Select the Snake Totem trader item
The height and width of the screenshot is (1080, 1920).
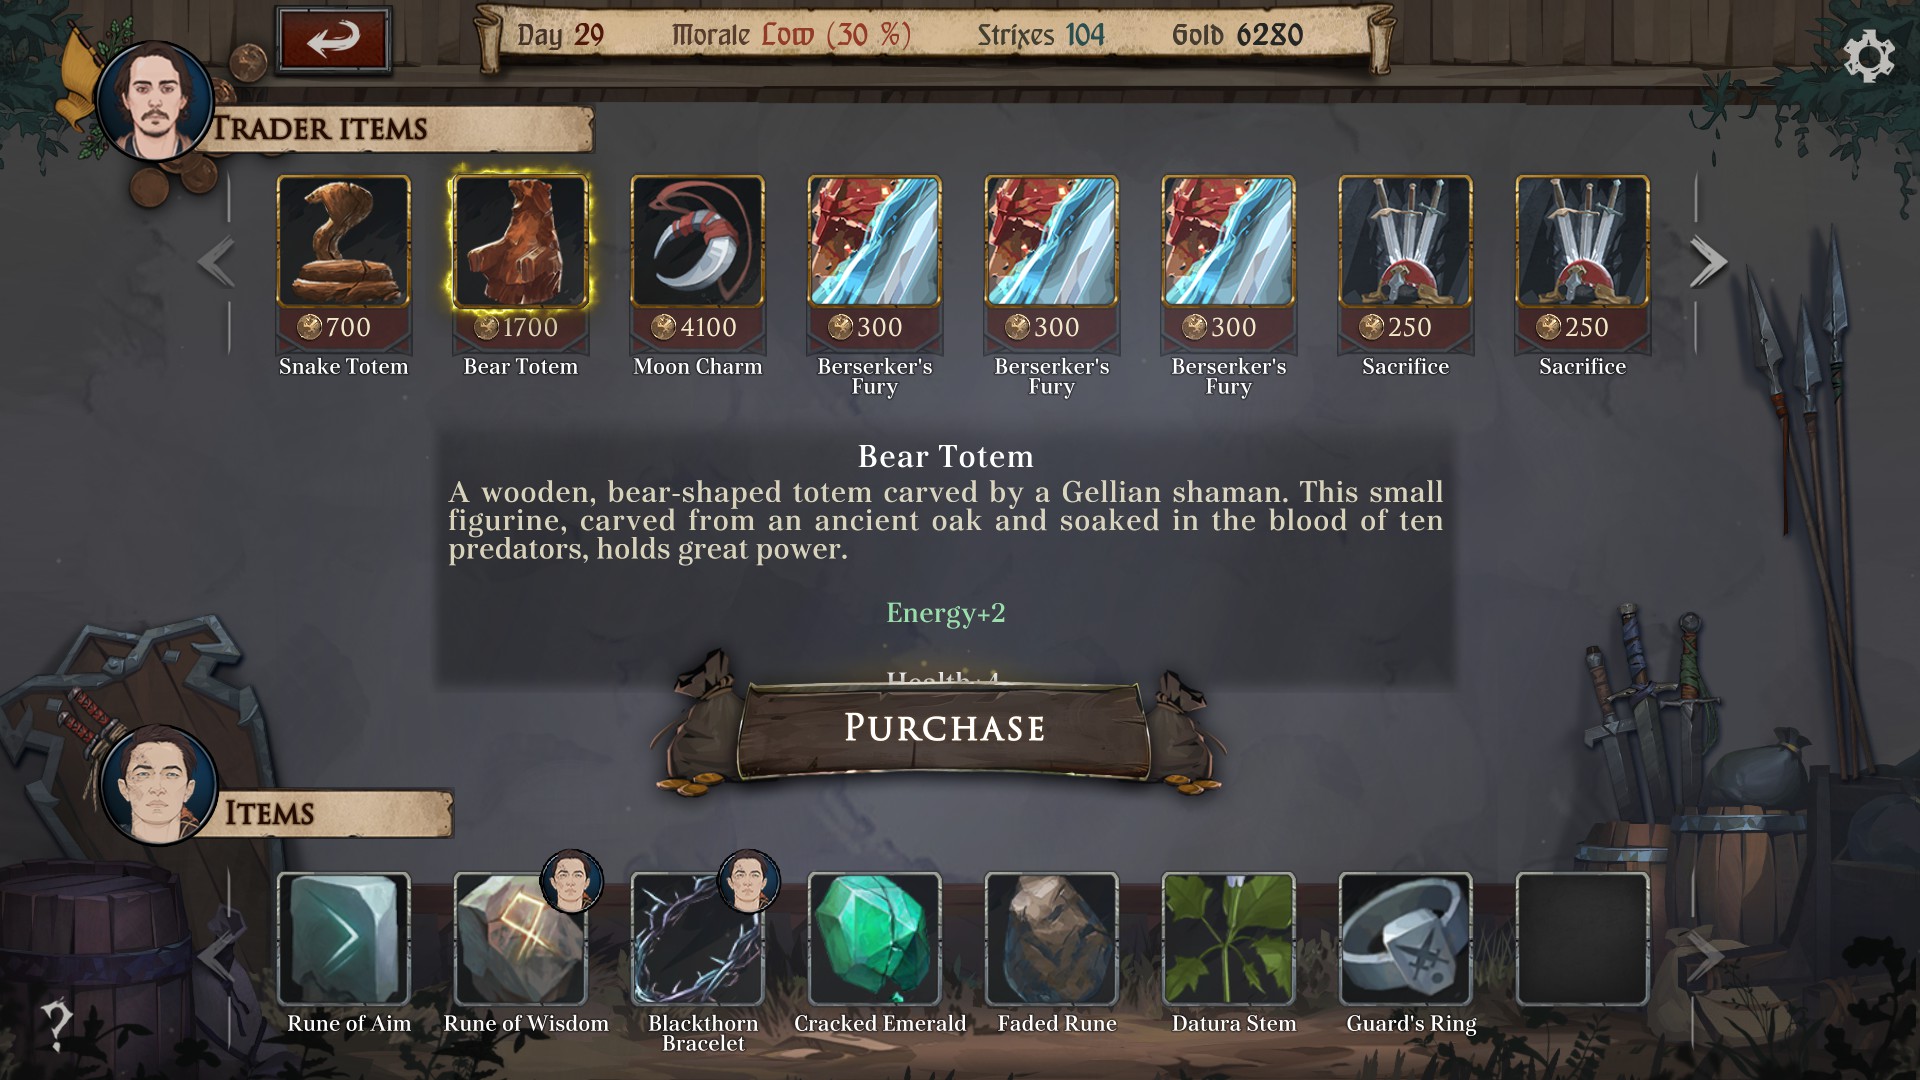point(343,242)
